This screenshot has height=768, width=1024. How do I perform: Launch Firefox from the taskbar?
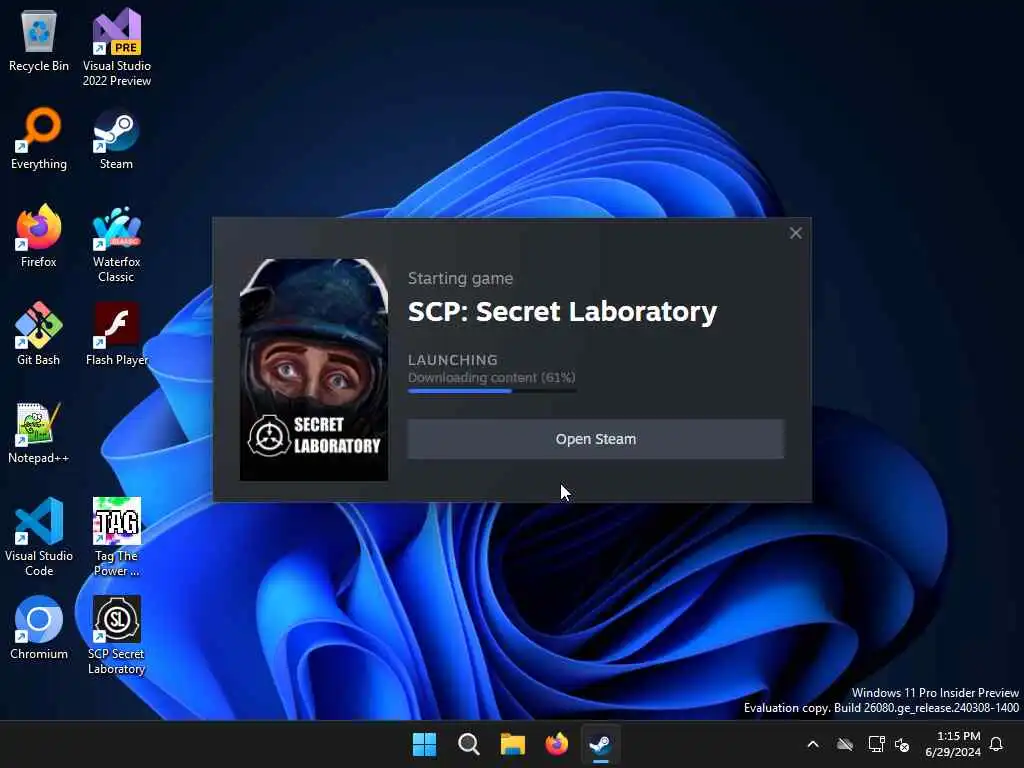[x=556, y=744]
